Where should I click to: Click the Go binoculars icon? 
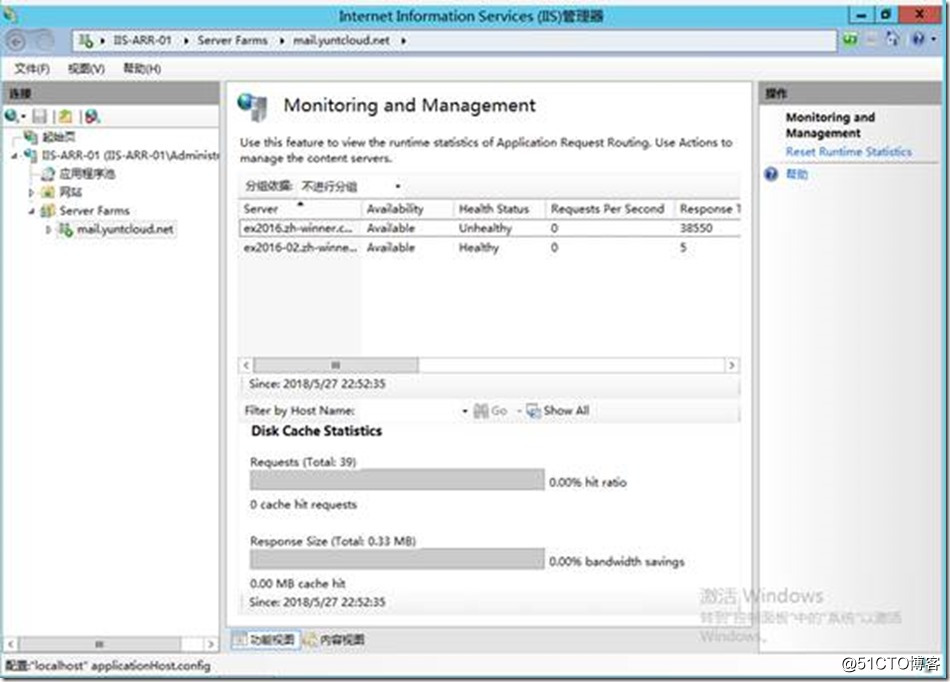481,411
